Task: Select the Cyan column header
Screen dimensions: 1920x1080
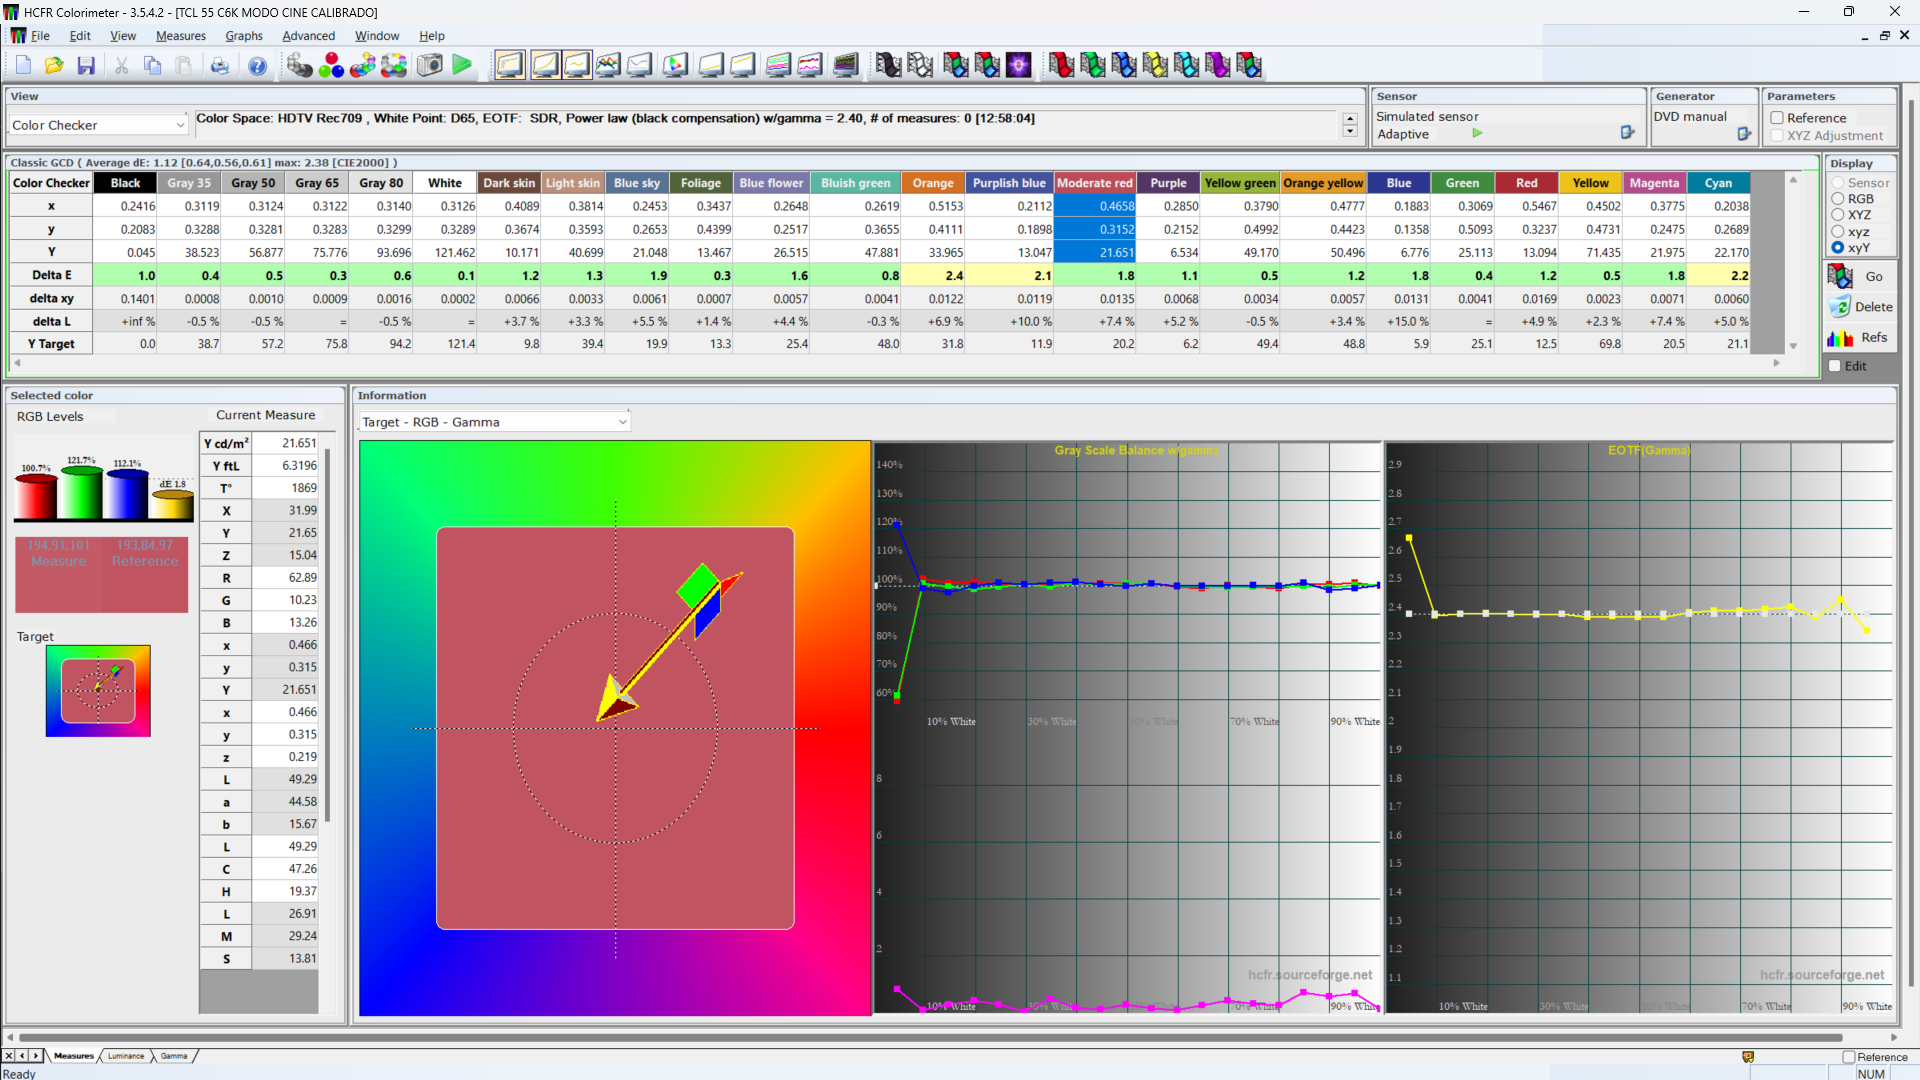Action: pyautogui.click(x=1718, y=183)
